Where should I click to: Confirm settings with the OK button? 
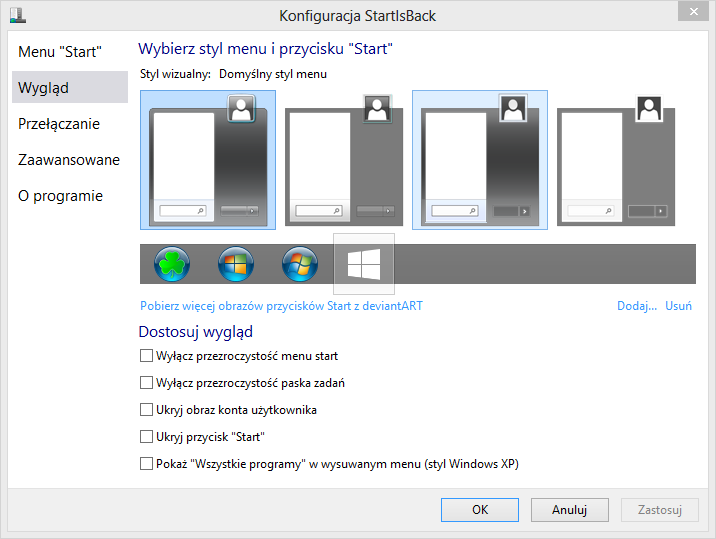point(480,510)
